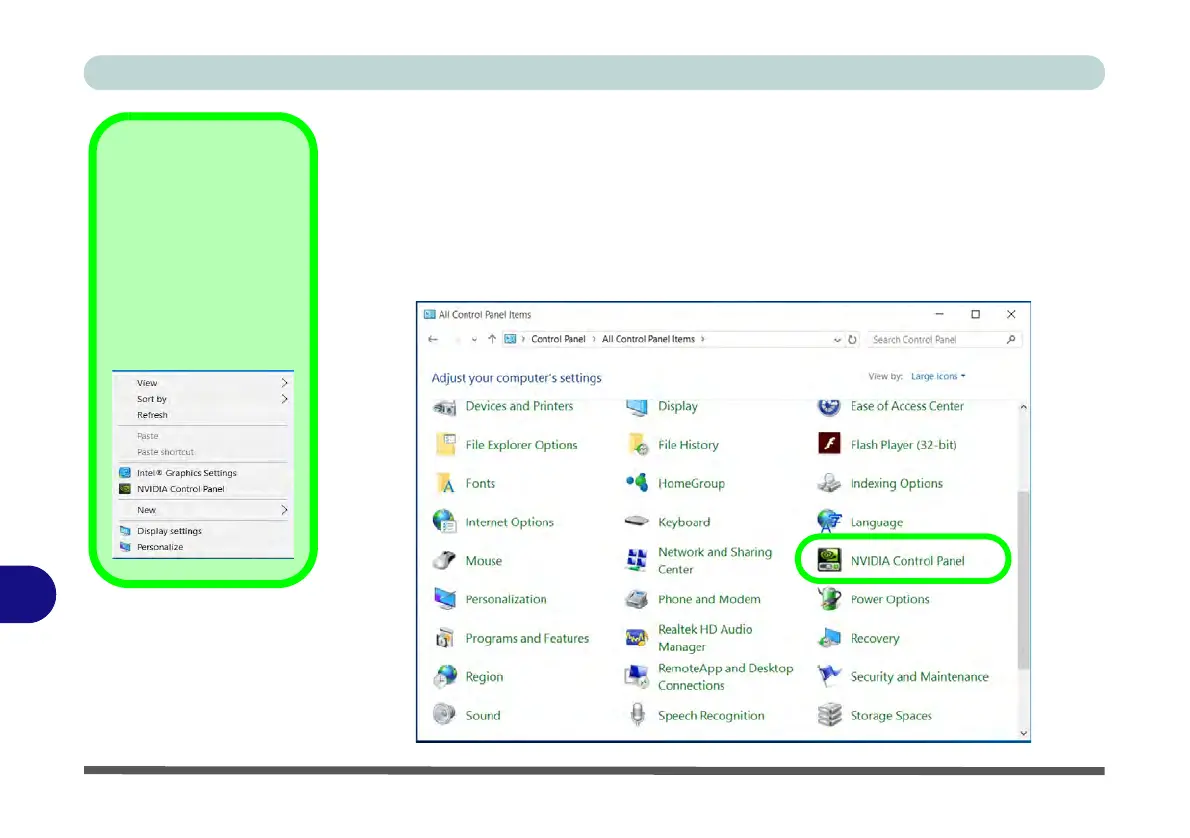The image size is (1190, 838).
Task: Choose Personalize from the context menu
Action: click(x=203, y=547)
